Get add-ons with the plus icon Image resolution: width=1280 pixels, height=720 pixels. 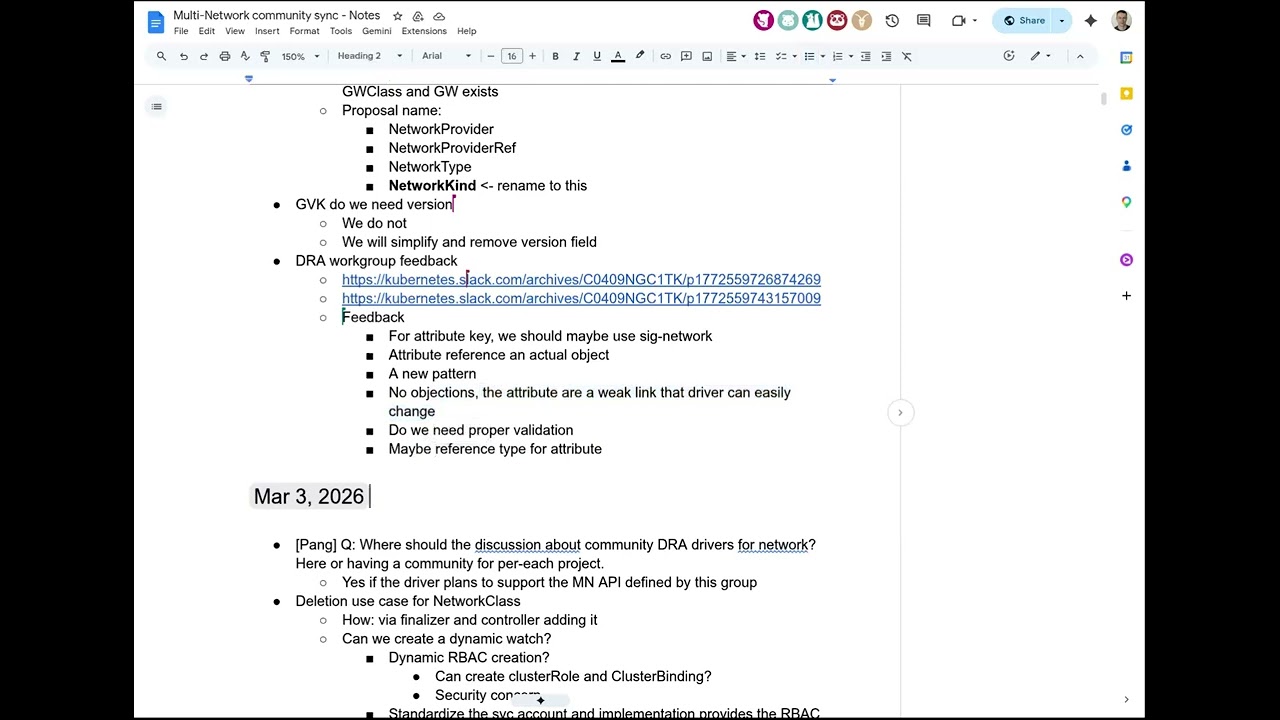pos(1126,295)
